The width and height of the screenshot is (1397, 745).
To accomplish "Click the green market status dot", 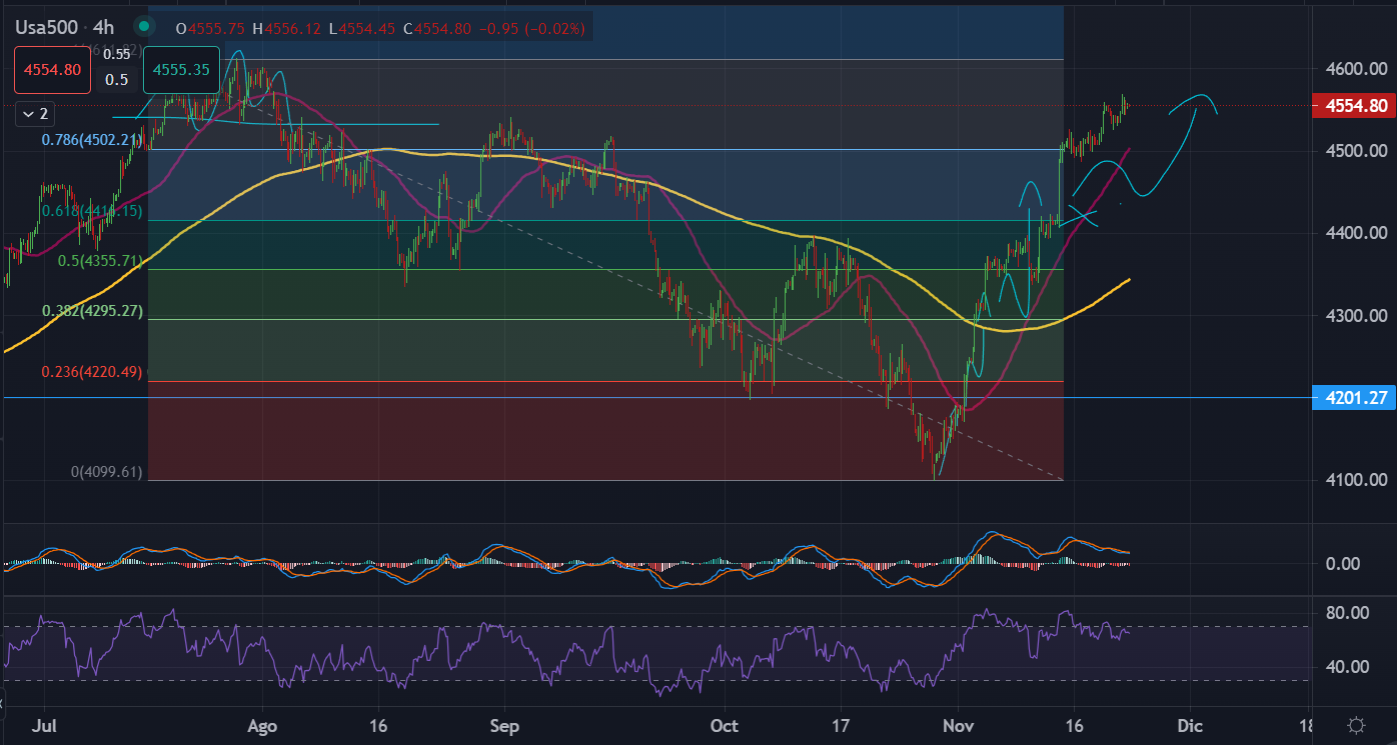I will point(145,27).
